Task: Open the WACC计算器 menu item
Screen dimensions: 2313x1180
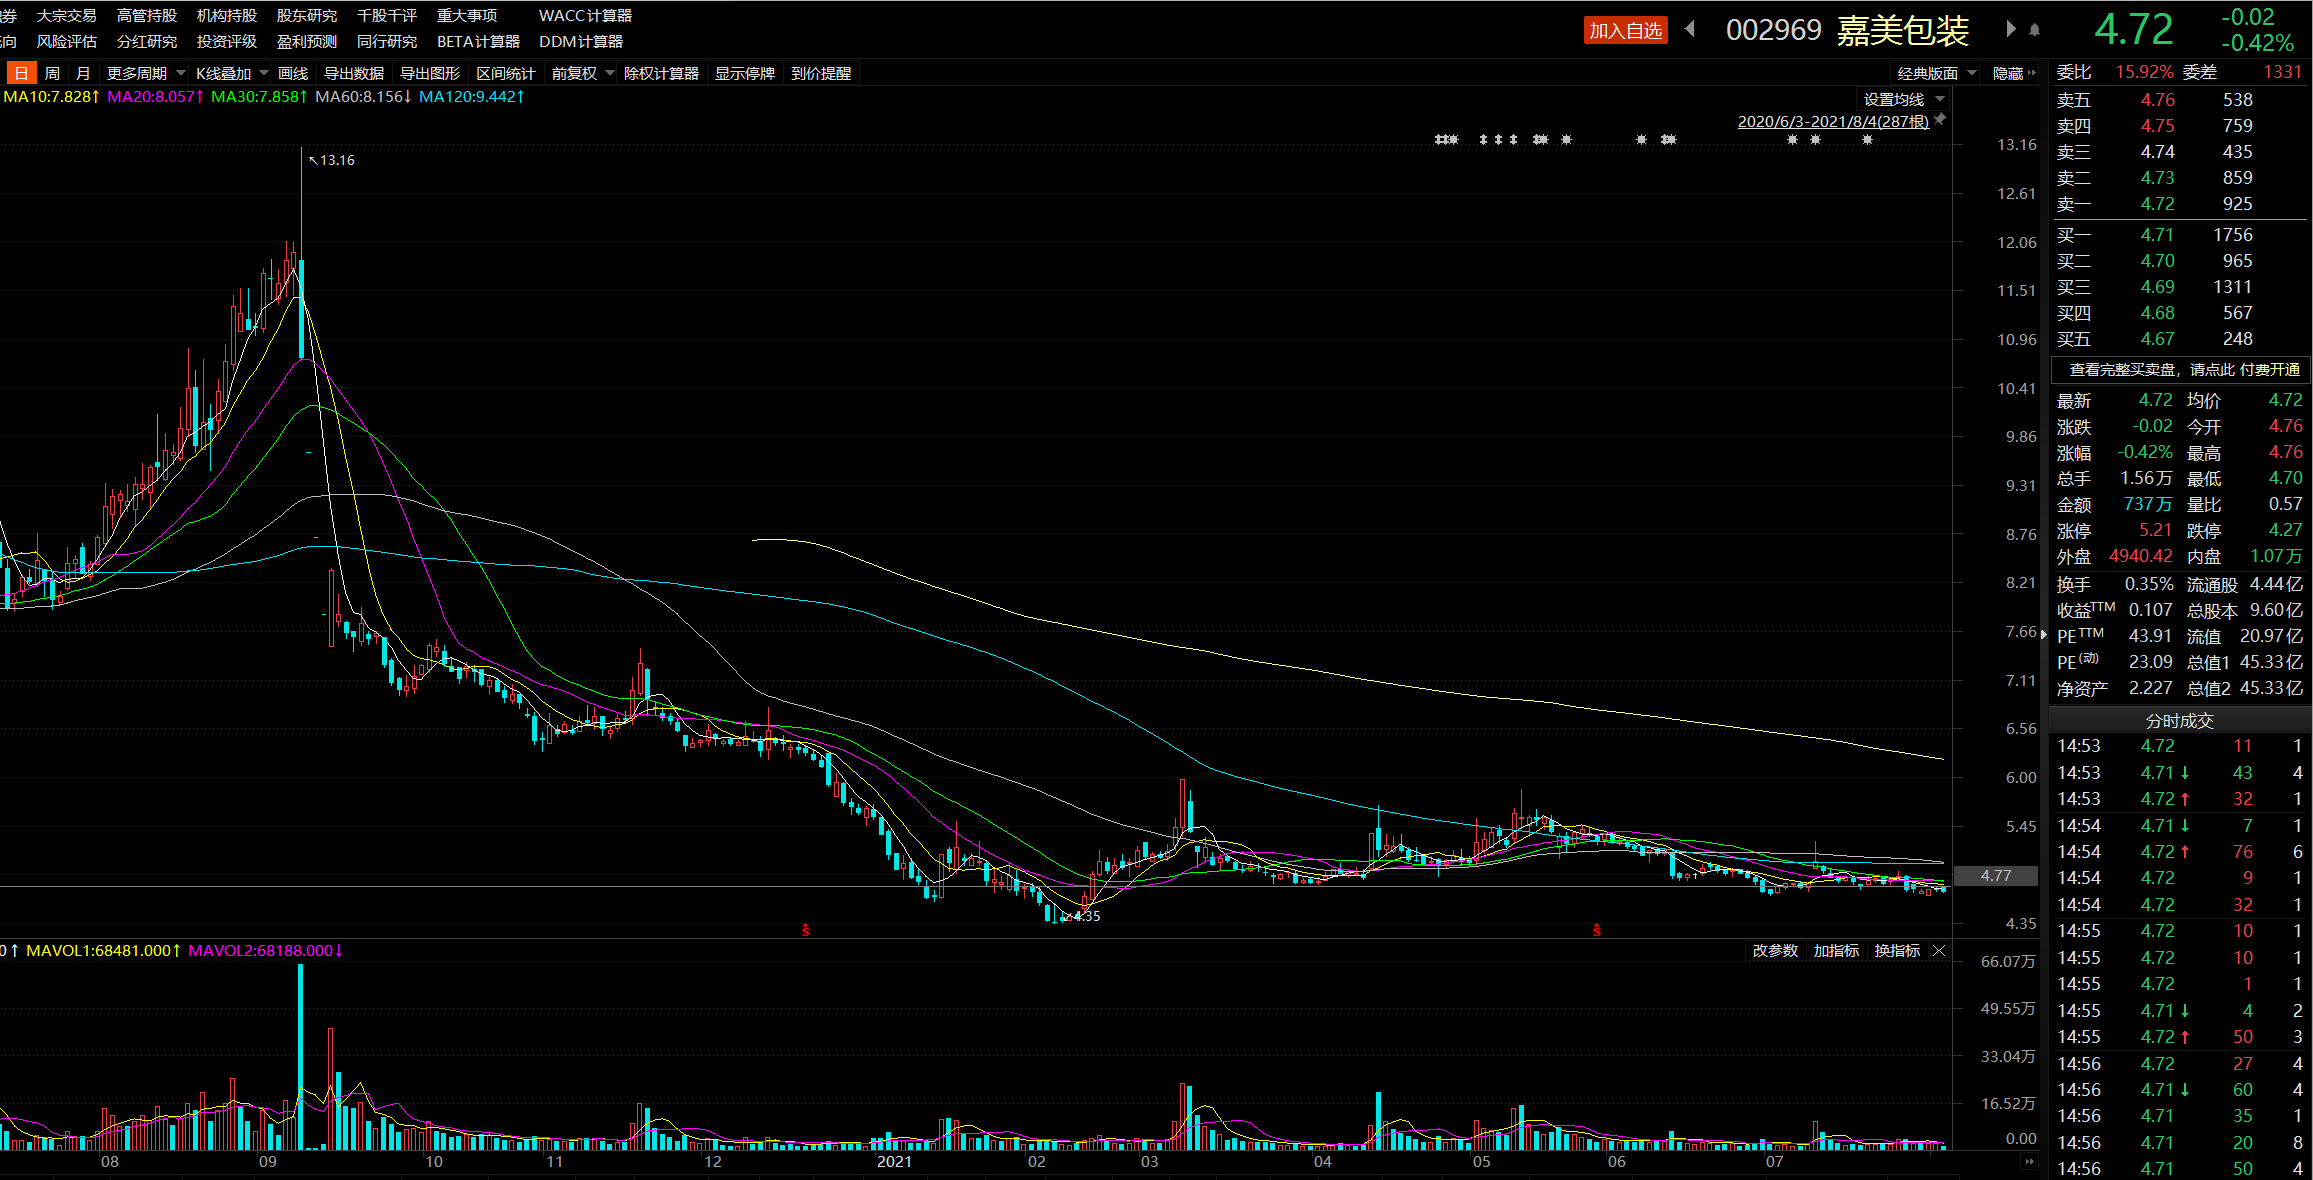Action: (585, 15)
